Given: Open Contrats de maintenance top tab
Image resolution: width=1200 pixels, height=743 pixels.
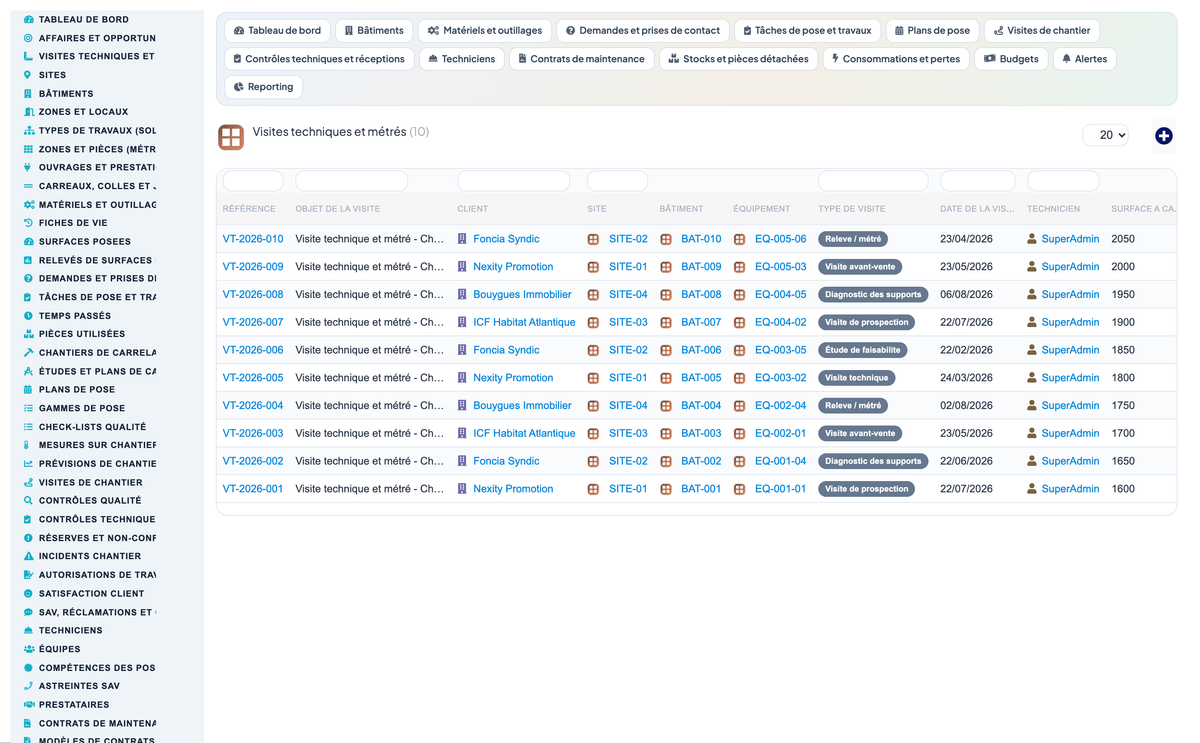Looking at the screenshot, I should pyautogui.click(x=581, y=59).
